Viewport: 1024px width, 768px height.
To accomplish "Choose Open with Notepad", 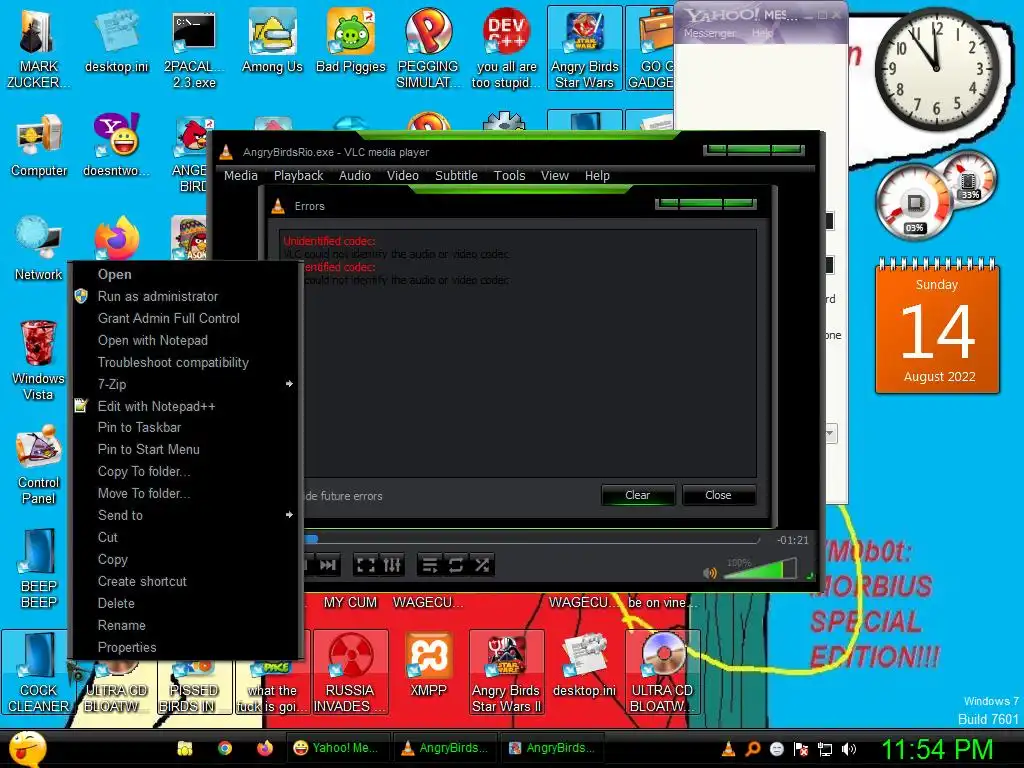I will (x=185, y=340).
